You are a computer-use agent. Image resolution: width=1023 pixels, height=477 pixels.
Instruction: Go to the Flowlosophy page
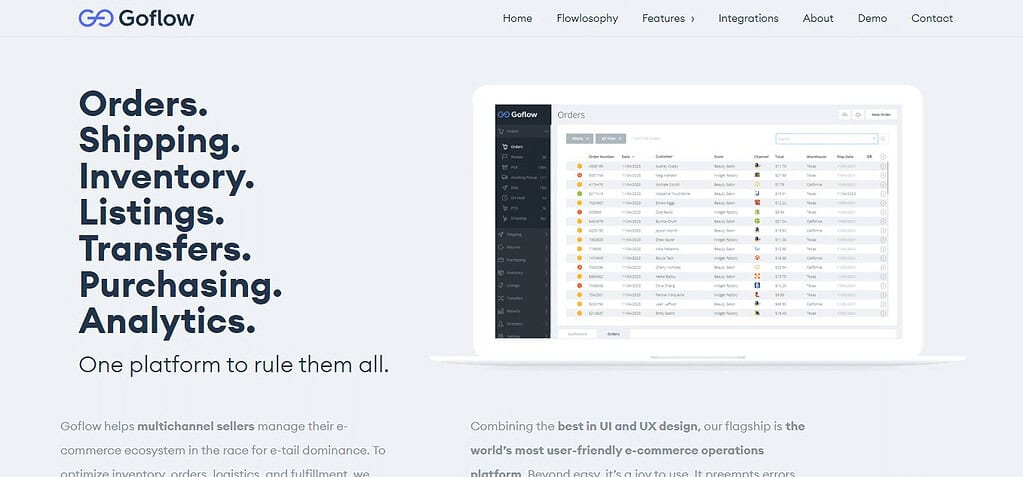[x=587, y=18]
